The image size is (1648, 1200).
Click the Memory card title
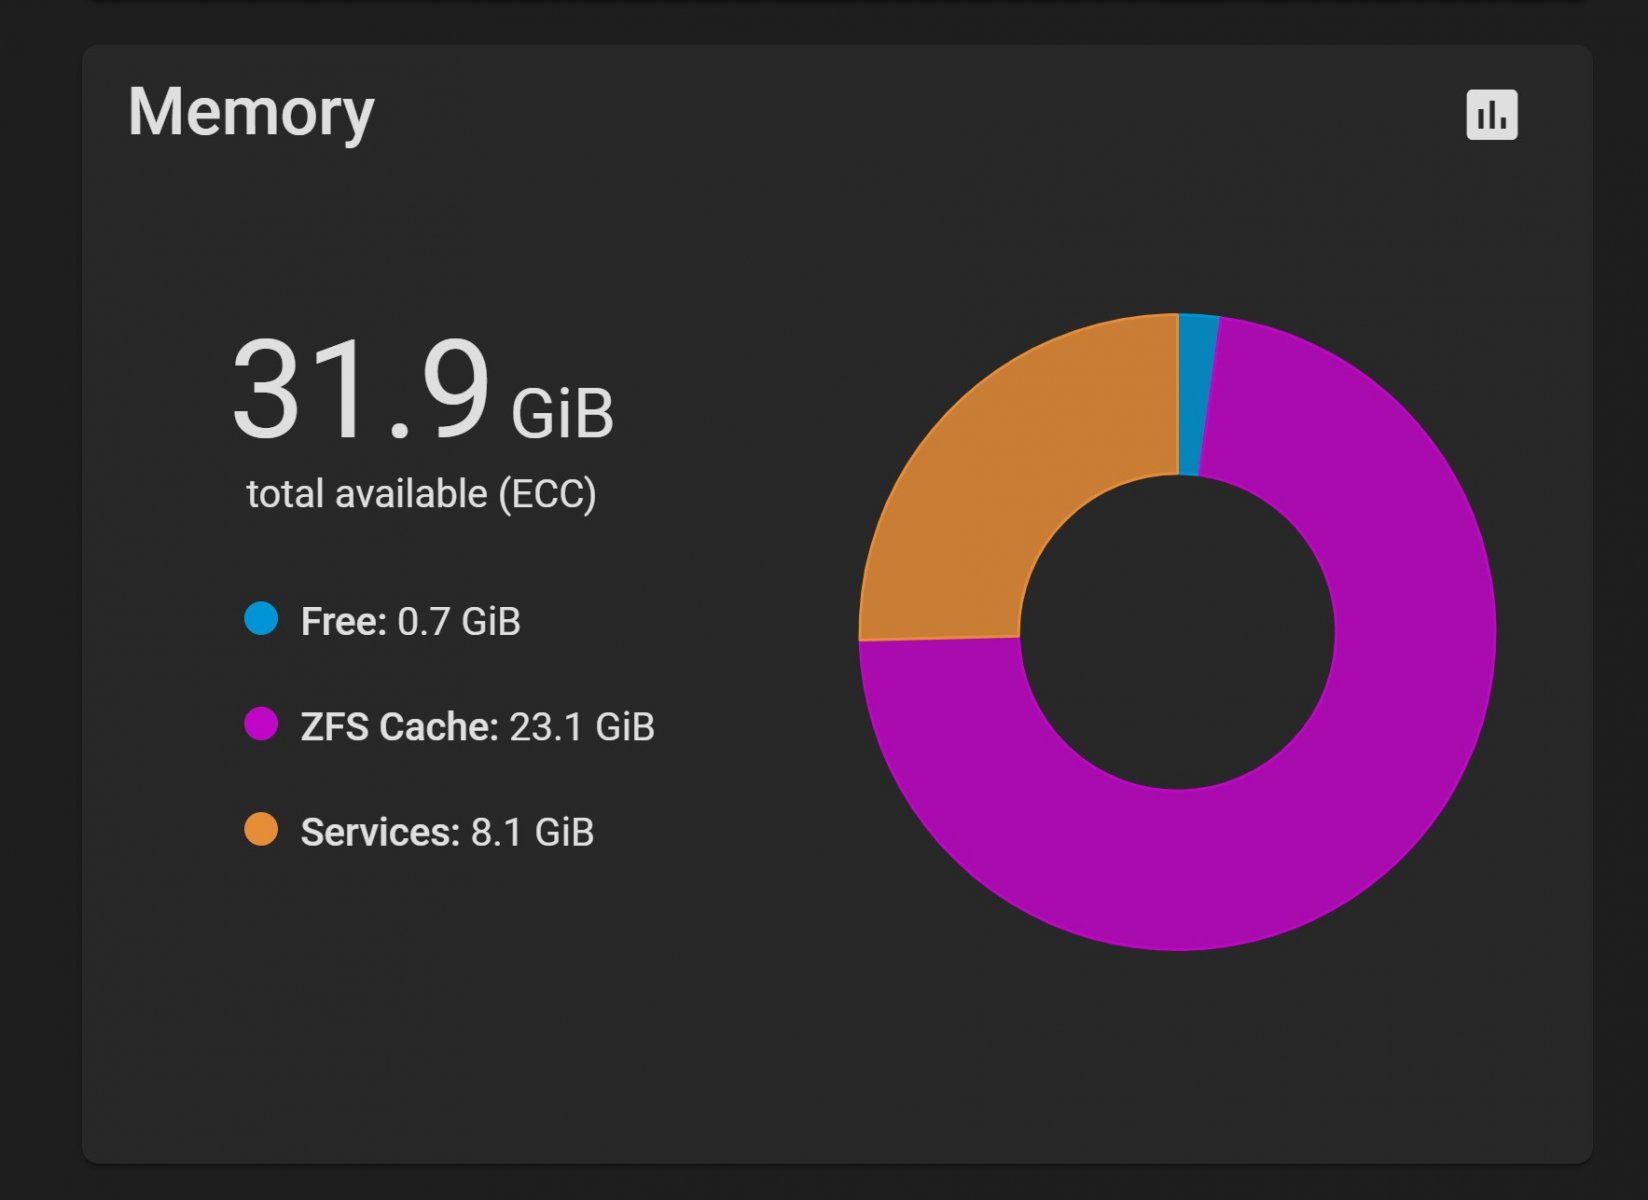pos(251,112)
